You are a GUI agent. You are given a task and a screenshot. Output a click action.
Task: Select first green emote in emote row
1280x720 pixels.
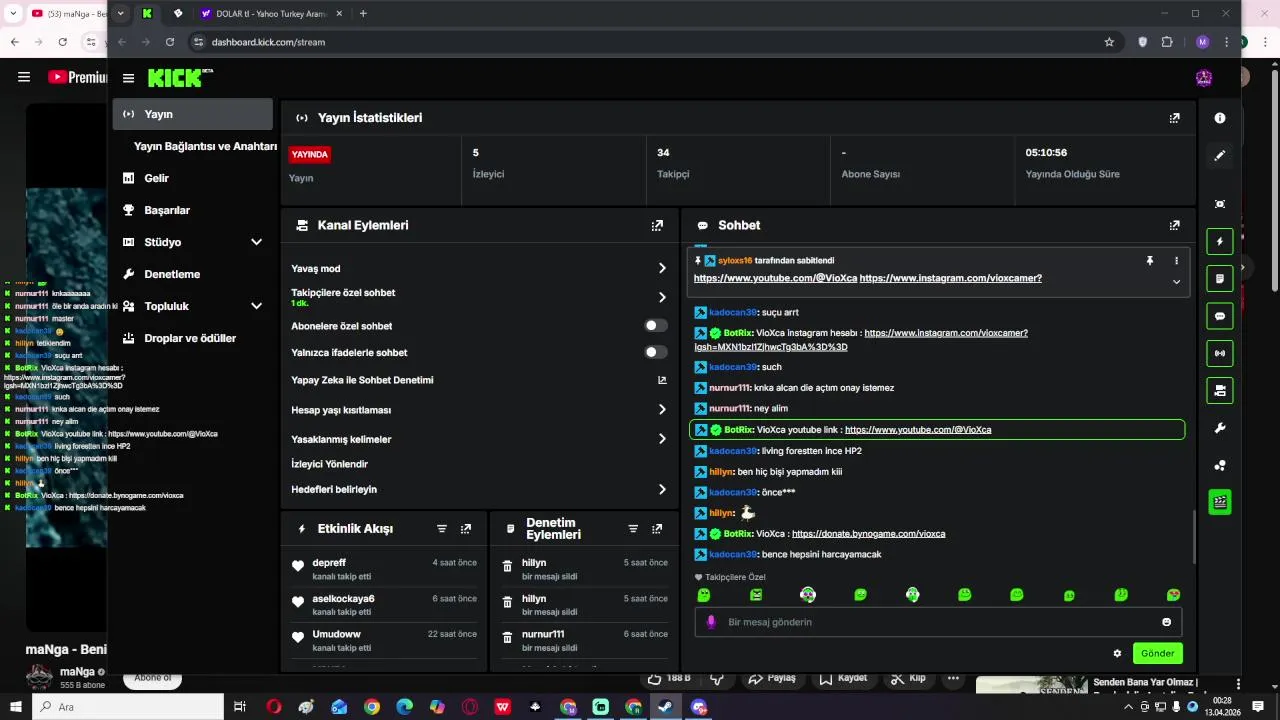tap(704, 595)
